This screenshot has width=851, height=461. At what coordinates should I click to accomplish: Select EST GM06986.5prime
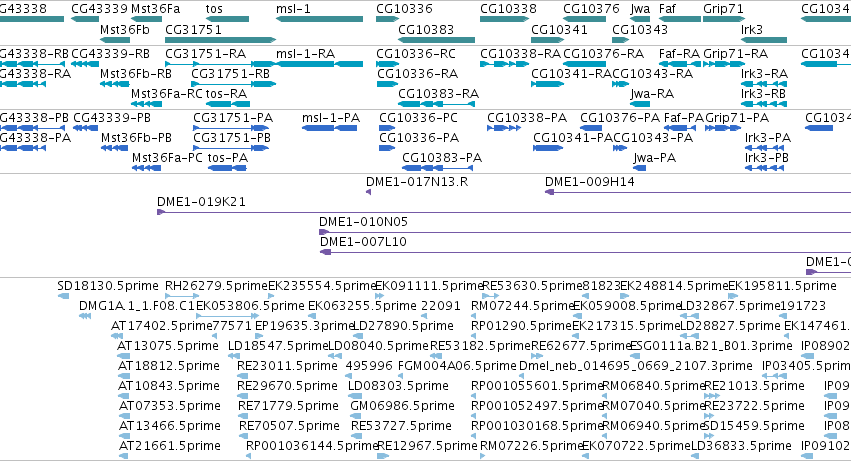(402, 406)
